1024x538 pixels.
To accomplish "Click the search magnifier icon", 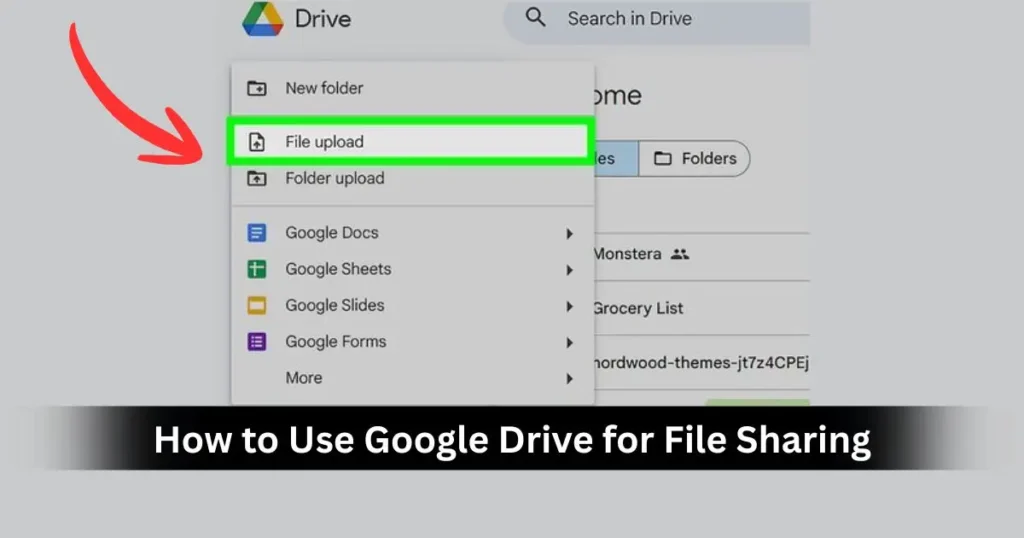I will [x=536, y=18].
